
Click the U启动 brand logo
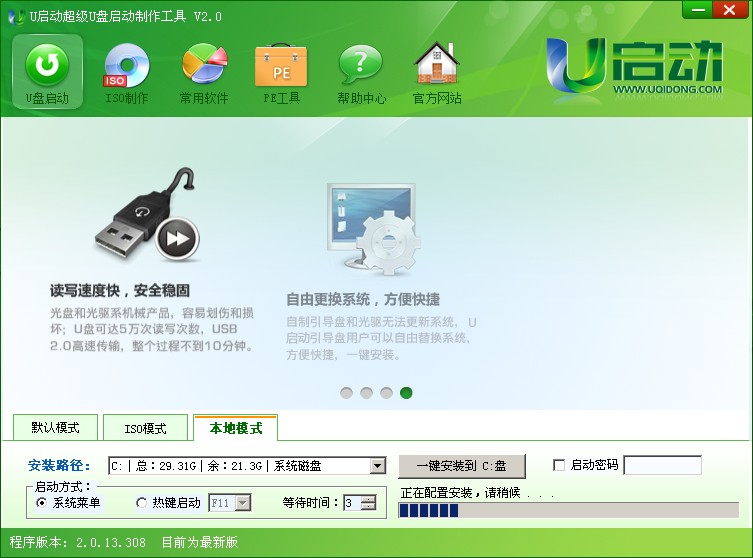coord(635,65)
